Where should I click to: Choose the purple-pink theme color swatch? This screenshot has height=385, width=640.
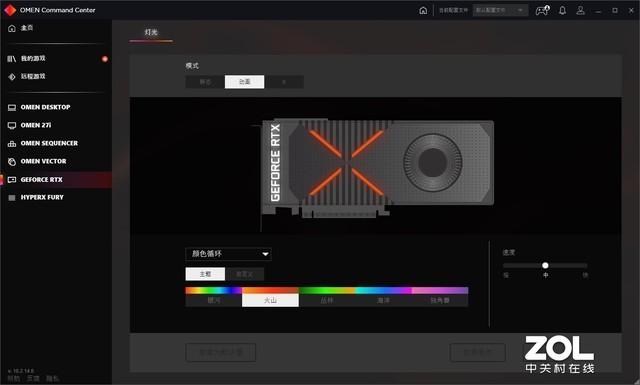coord(440,297)
